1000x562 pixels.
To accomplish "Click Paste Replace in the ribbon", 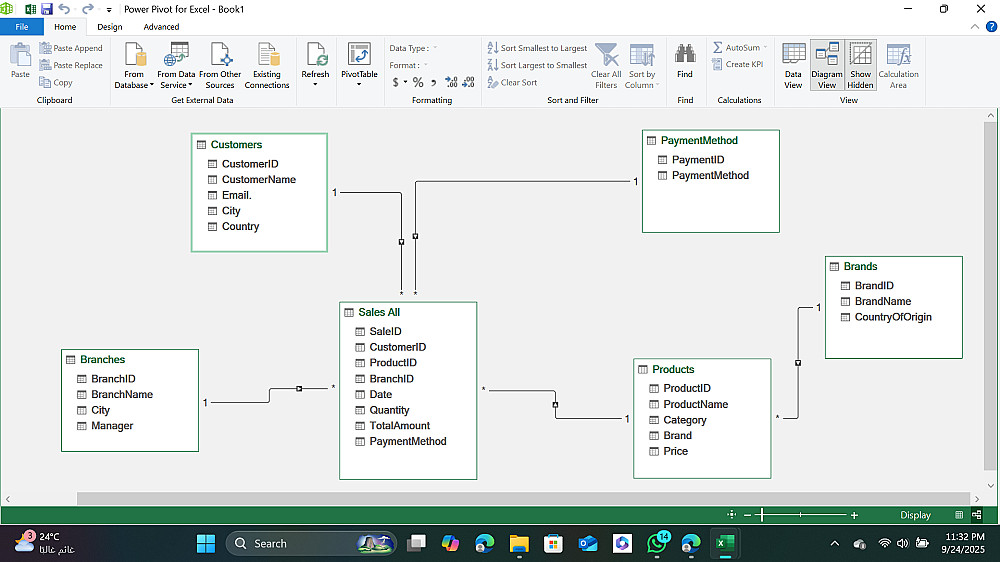I will 71,65.
